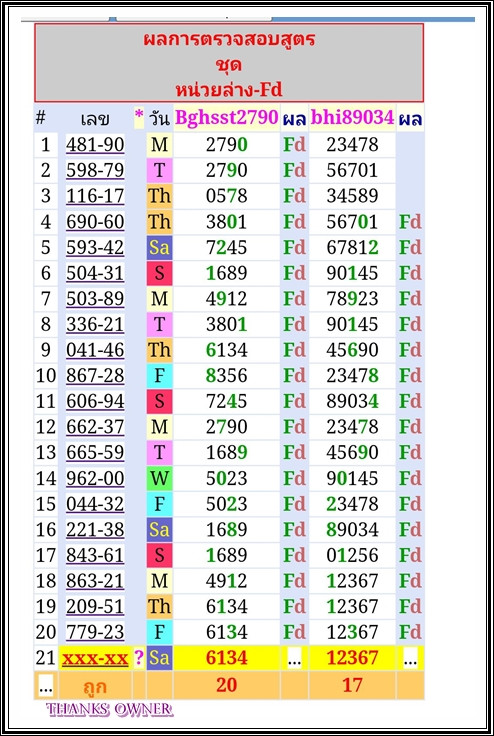Click the magenta question mark in row 21
This screenshot has height=736, width=494.
pos(139,658)
